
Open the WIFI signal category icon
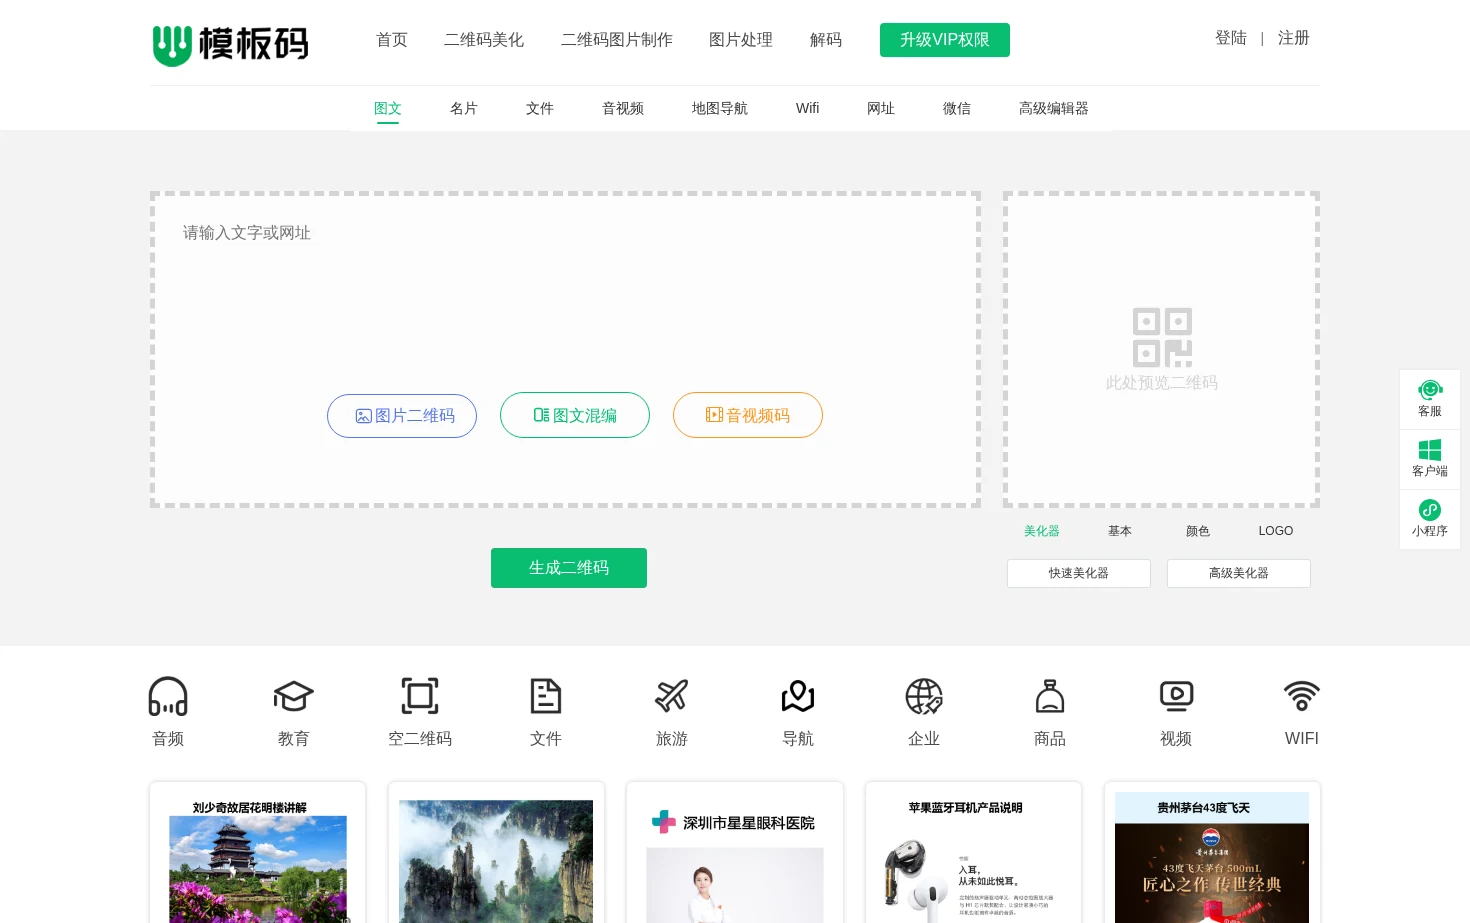pos(1302,696)
